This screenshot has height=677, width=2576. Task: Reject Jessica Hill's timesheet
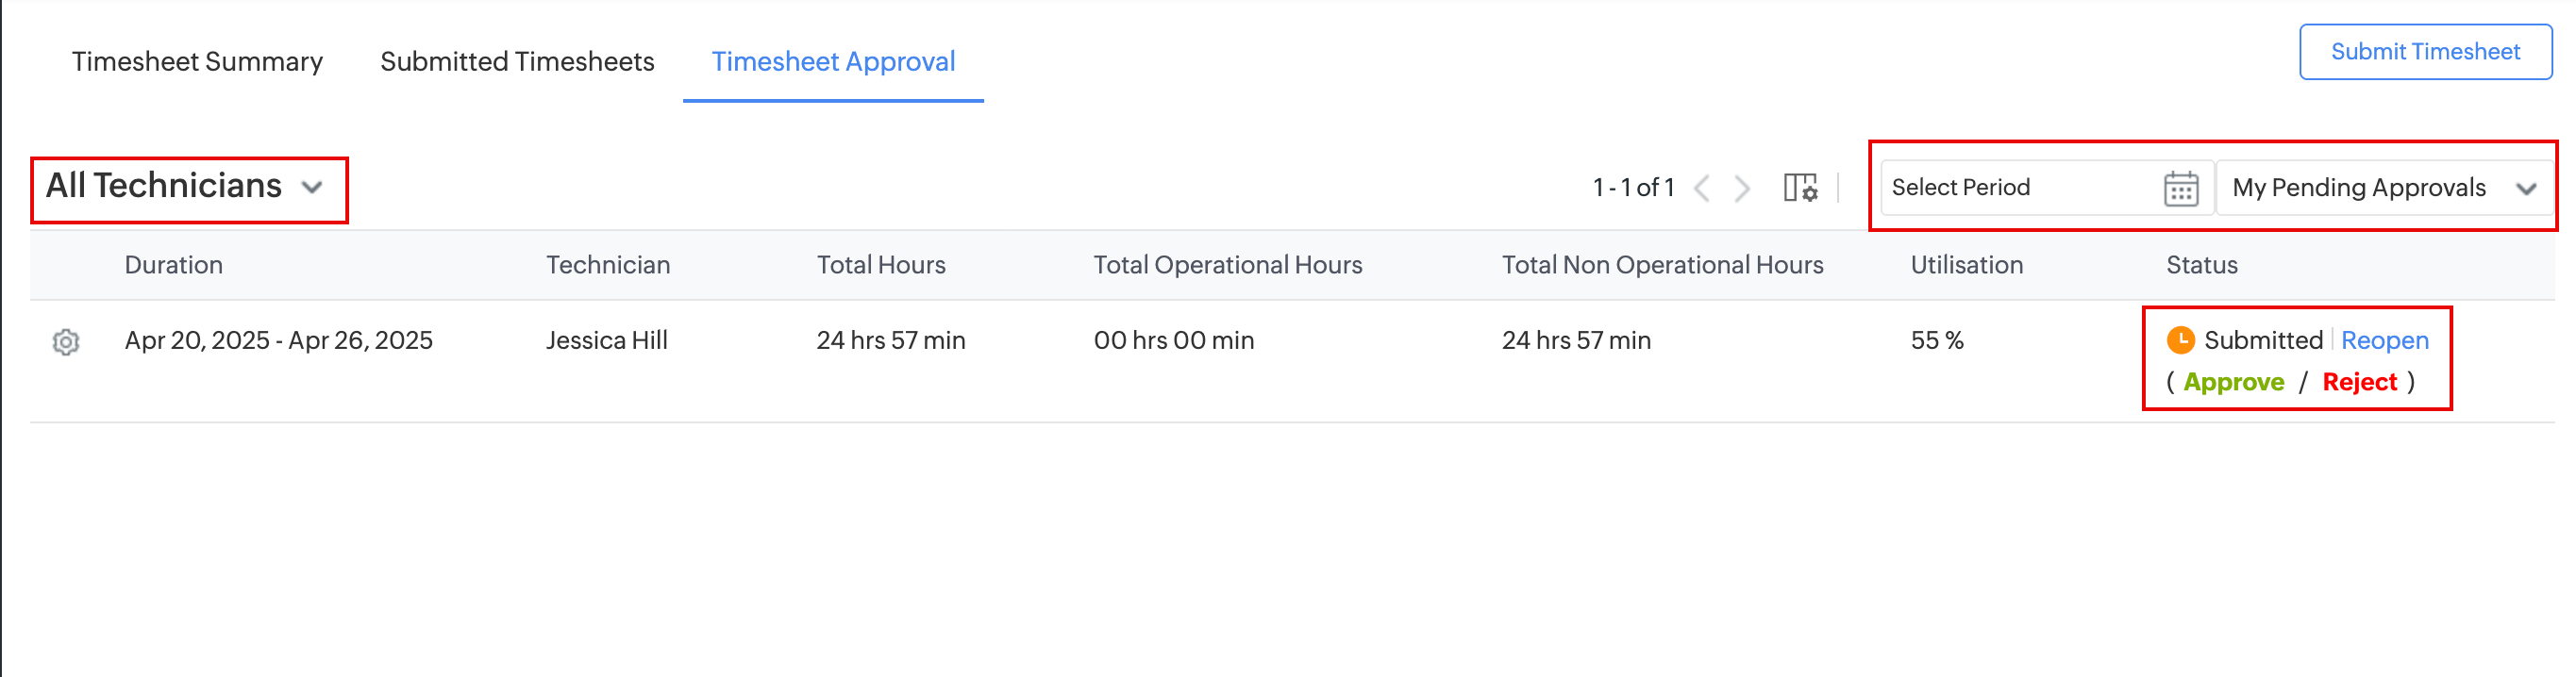(2359, 382)
